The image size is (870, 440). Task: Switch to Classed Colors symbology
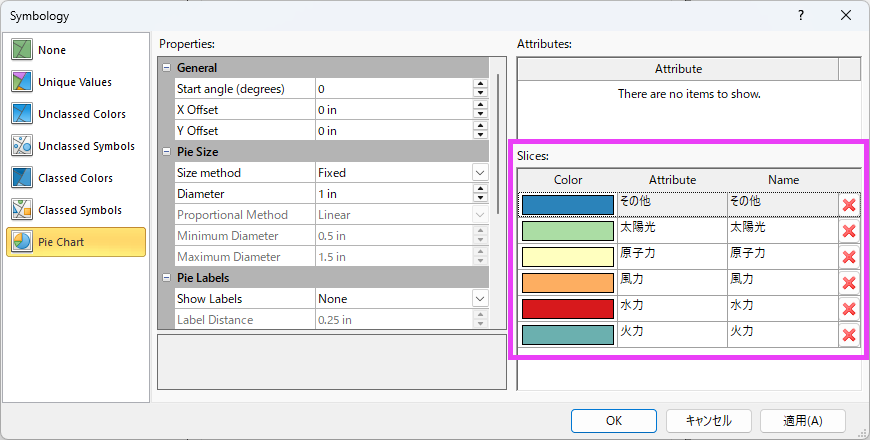[22, 178]
